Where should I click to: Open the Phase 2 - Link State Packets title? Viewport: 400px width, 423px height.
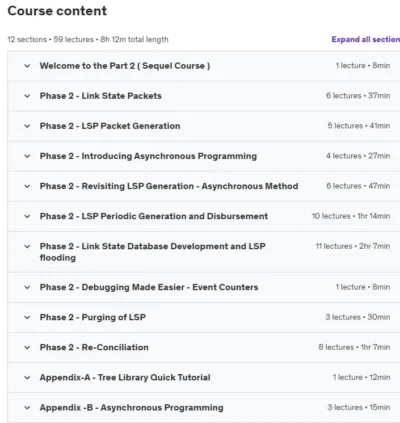tap(101, 96)
